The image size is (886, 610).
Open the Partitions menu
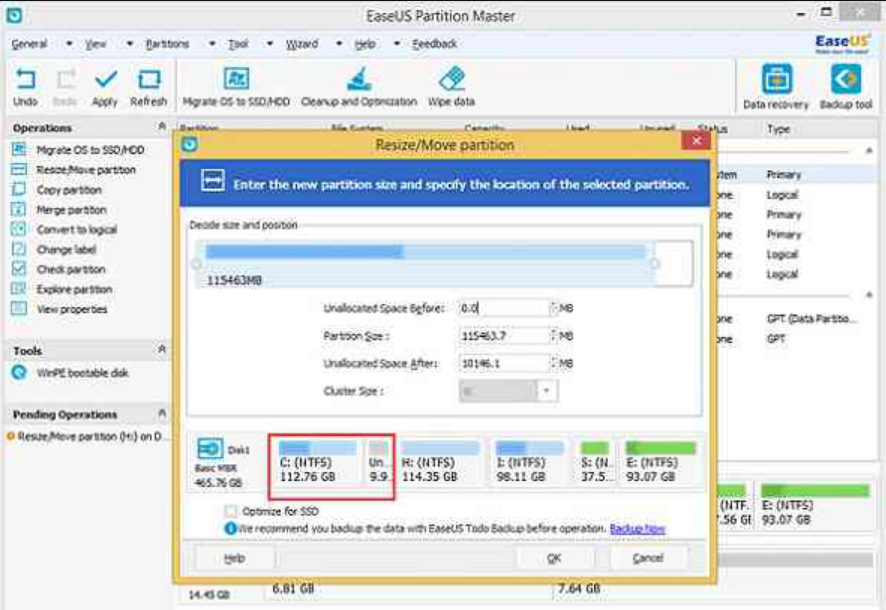pos(167,43)
